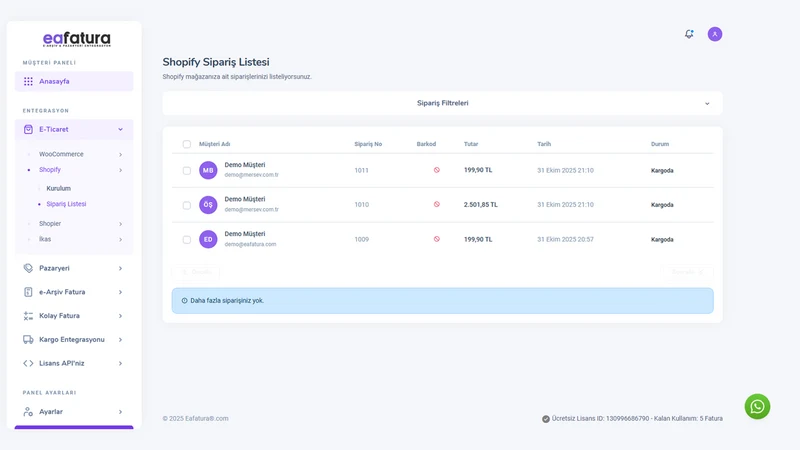
Task: Expand the e-Arşiv Fatura menu arrow
Action: tap(120, 292)
